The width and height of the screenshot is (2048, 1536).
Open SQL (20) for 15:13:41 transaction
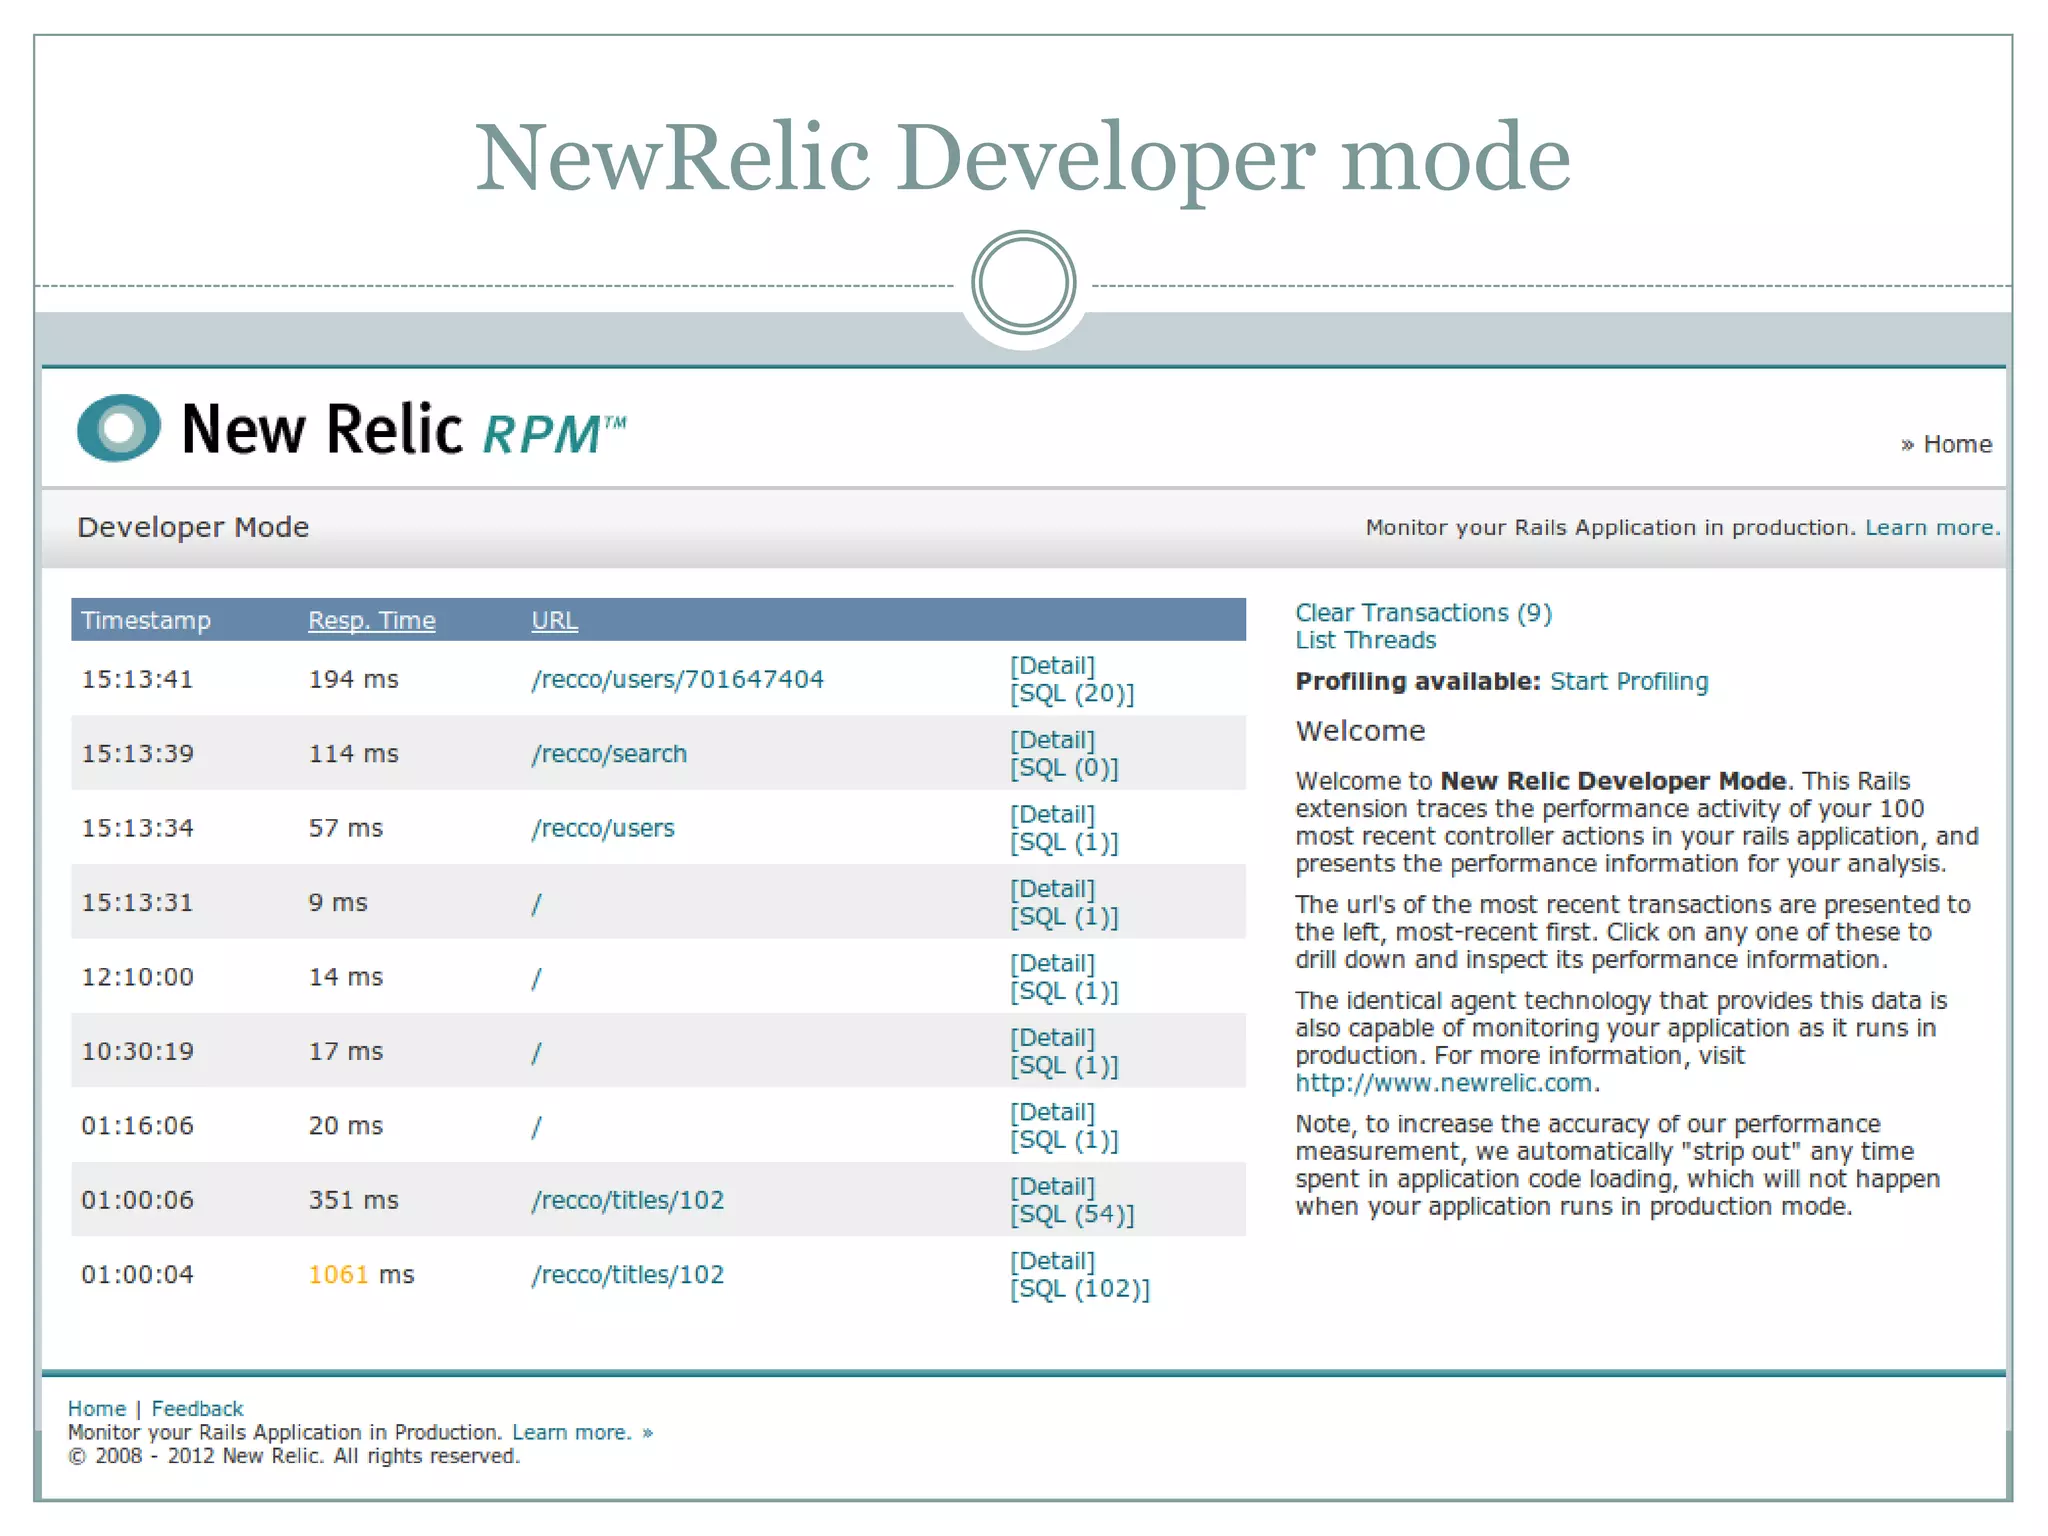coord(1072,693)
